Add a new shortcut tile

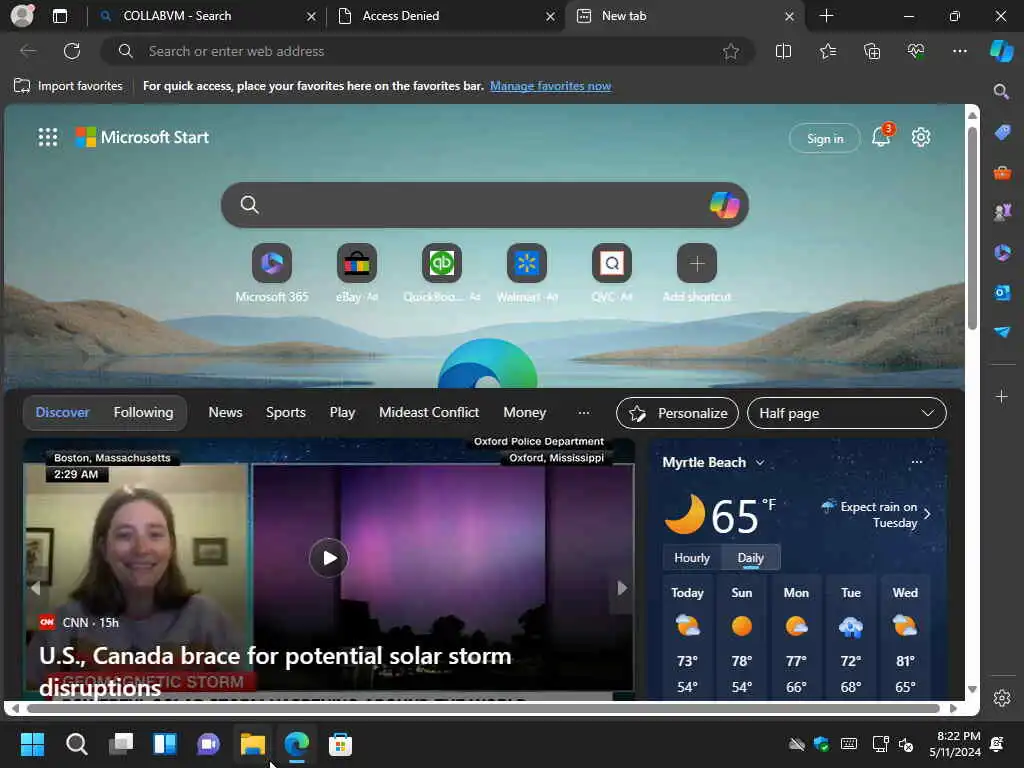click(x=697, y=263)
